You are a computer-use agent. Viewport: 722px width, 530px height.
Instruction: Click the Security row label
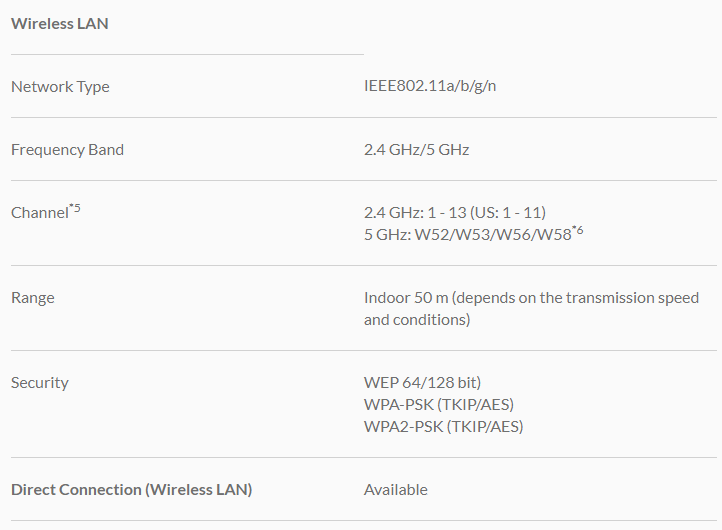point(39,383)
